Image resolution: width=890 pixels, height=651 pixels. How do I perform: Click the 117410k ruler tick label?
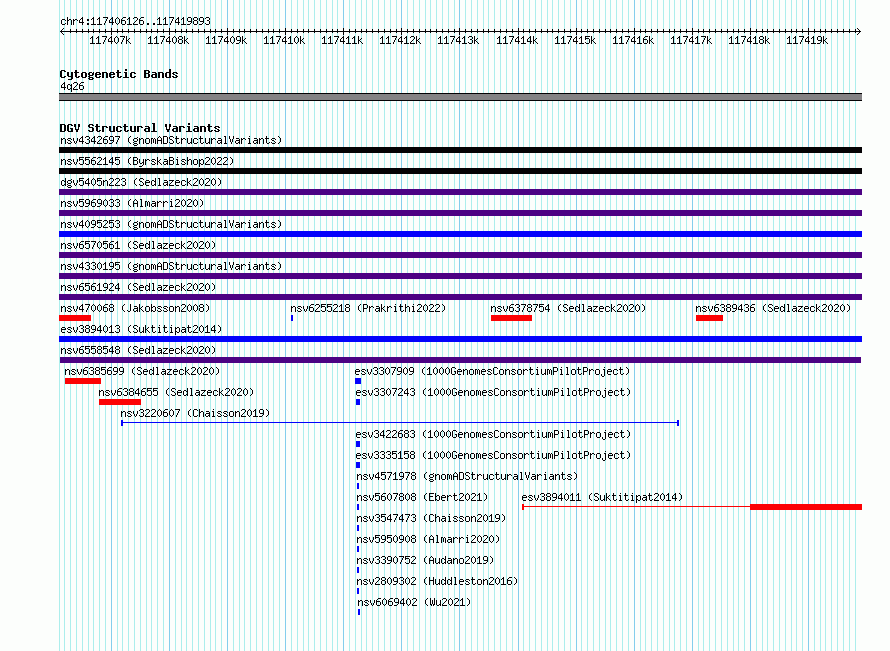284,40
